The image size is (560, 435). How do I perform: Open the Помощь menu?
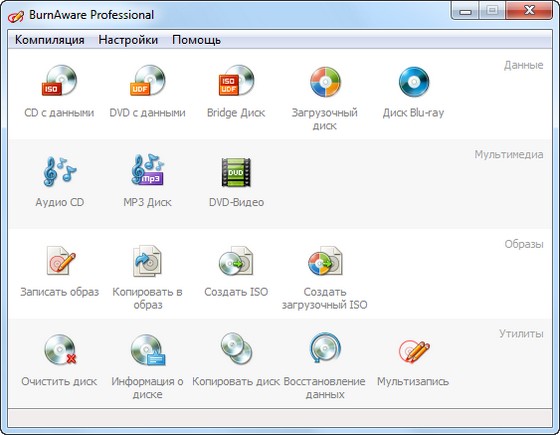[x=196, y=40]
